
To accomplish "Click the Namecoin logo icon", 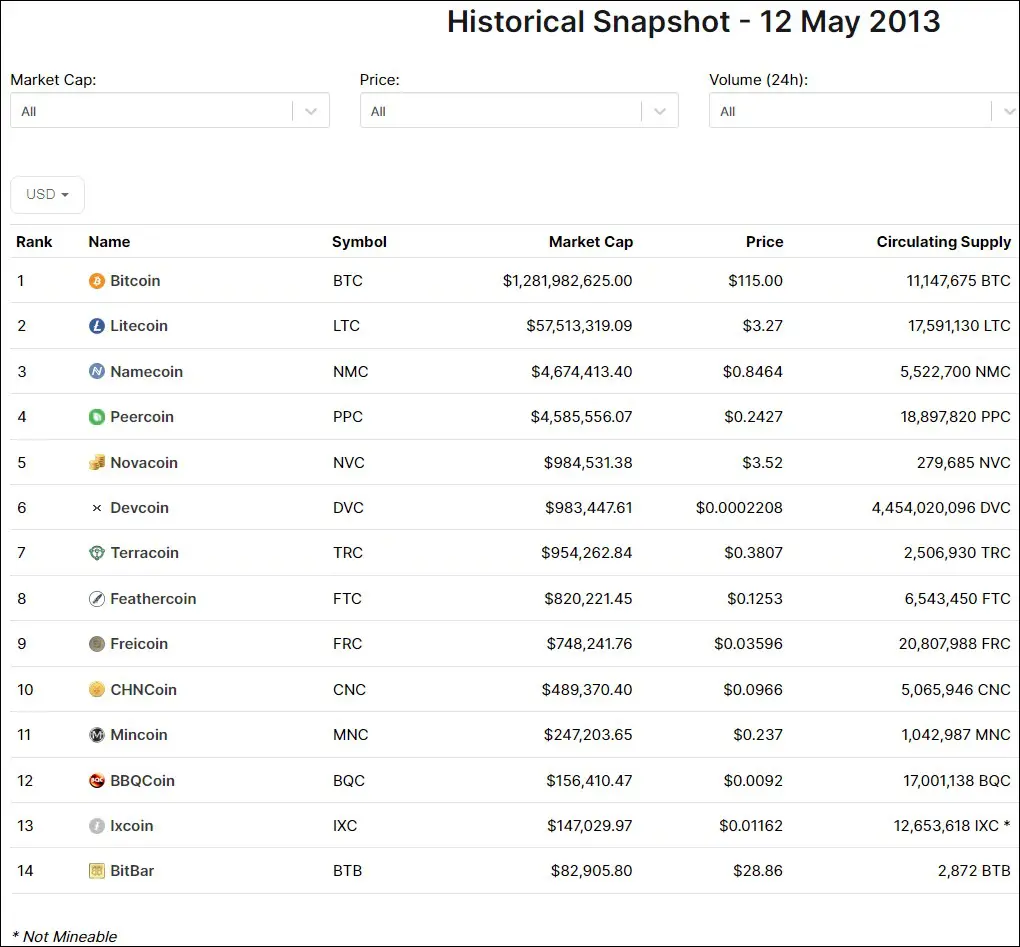I will point(96,371).
